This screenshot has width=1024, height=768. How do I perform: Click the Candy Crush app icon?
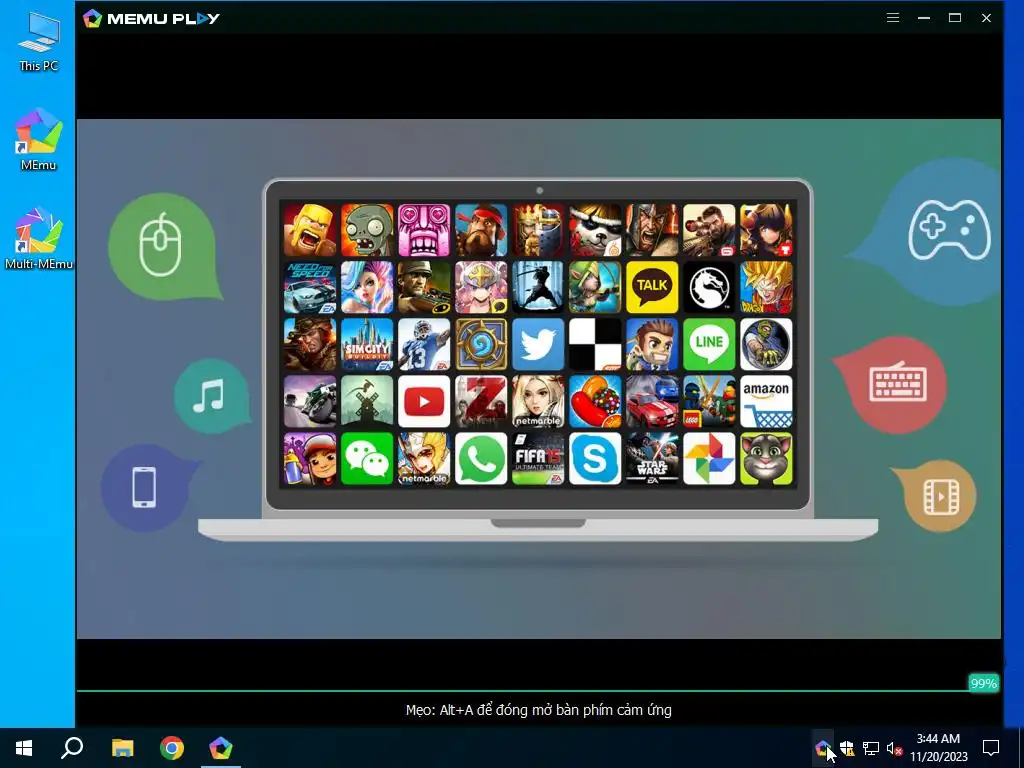coord(595,402)
